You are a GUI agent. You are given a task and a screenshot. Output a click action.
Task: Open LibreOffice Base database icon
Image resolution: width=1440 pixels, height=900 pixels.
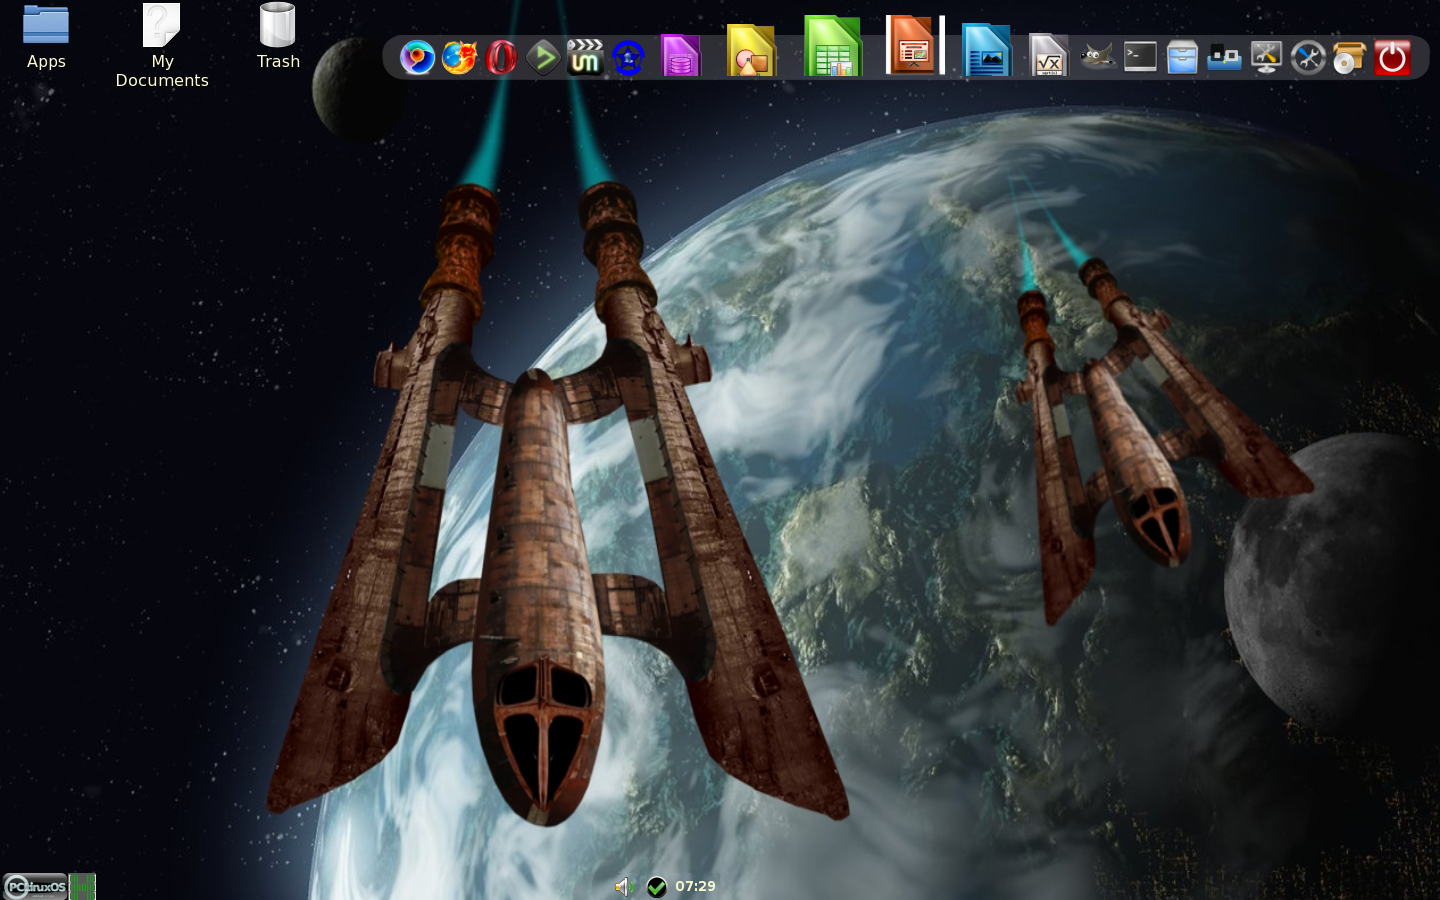click(x=680, y=57)
